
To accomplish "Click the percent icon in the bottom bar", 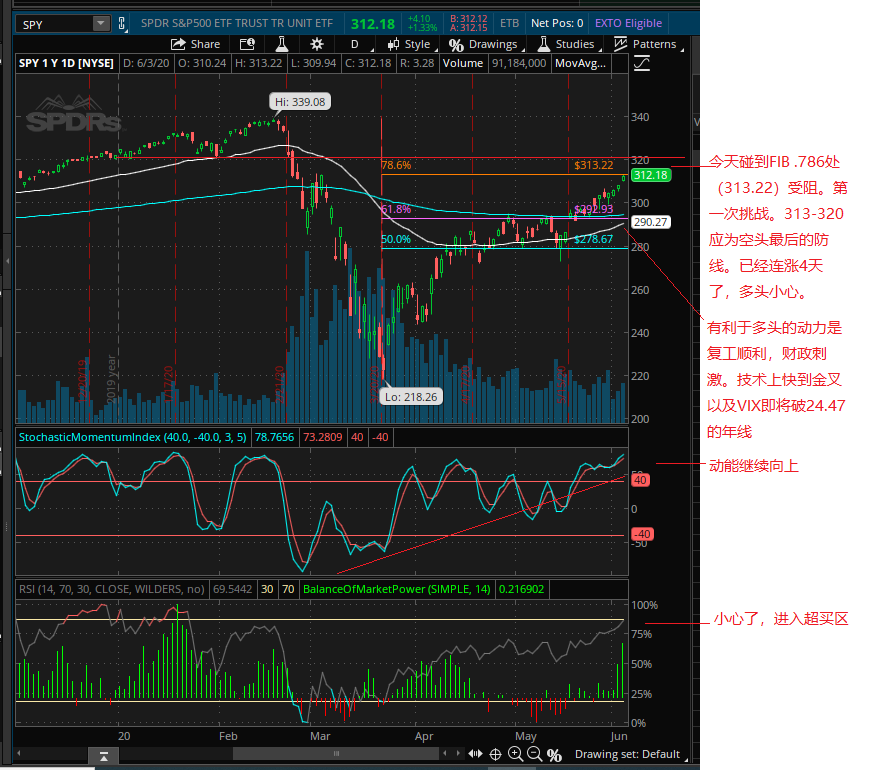I will coord(554,754).
